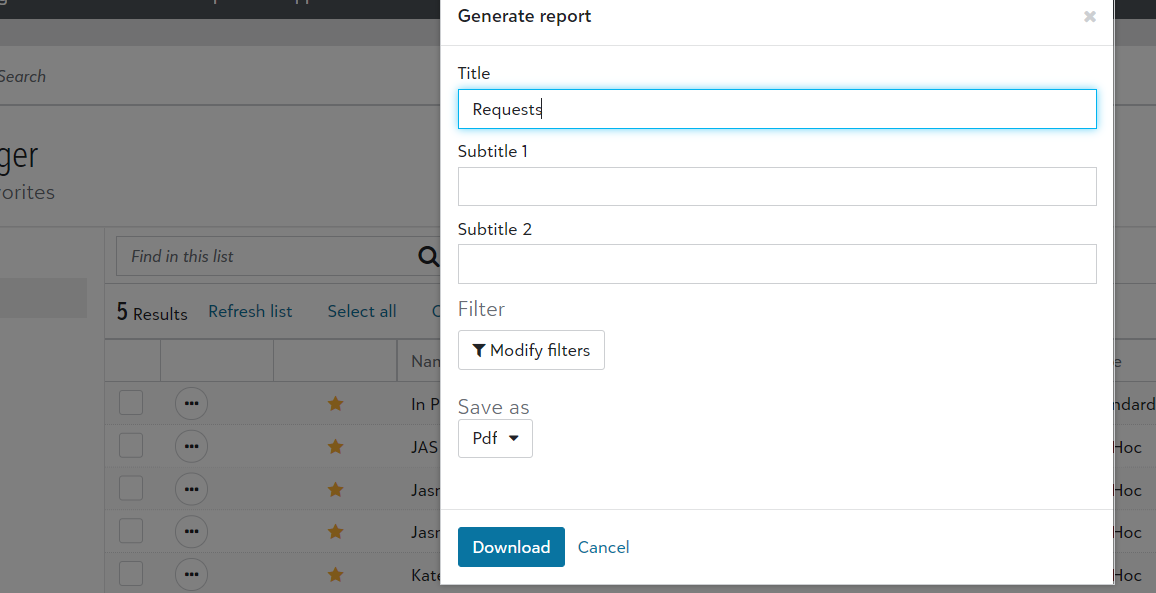Tick the checkbox in the first row

coord(131,404)
